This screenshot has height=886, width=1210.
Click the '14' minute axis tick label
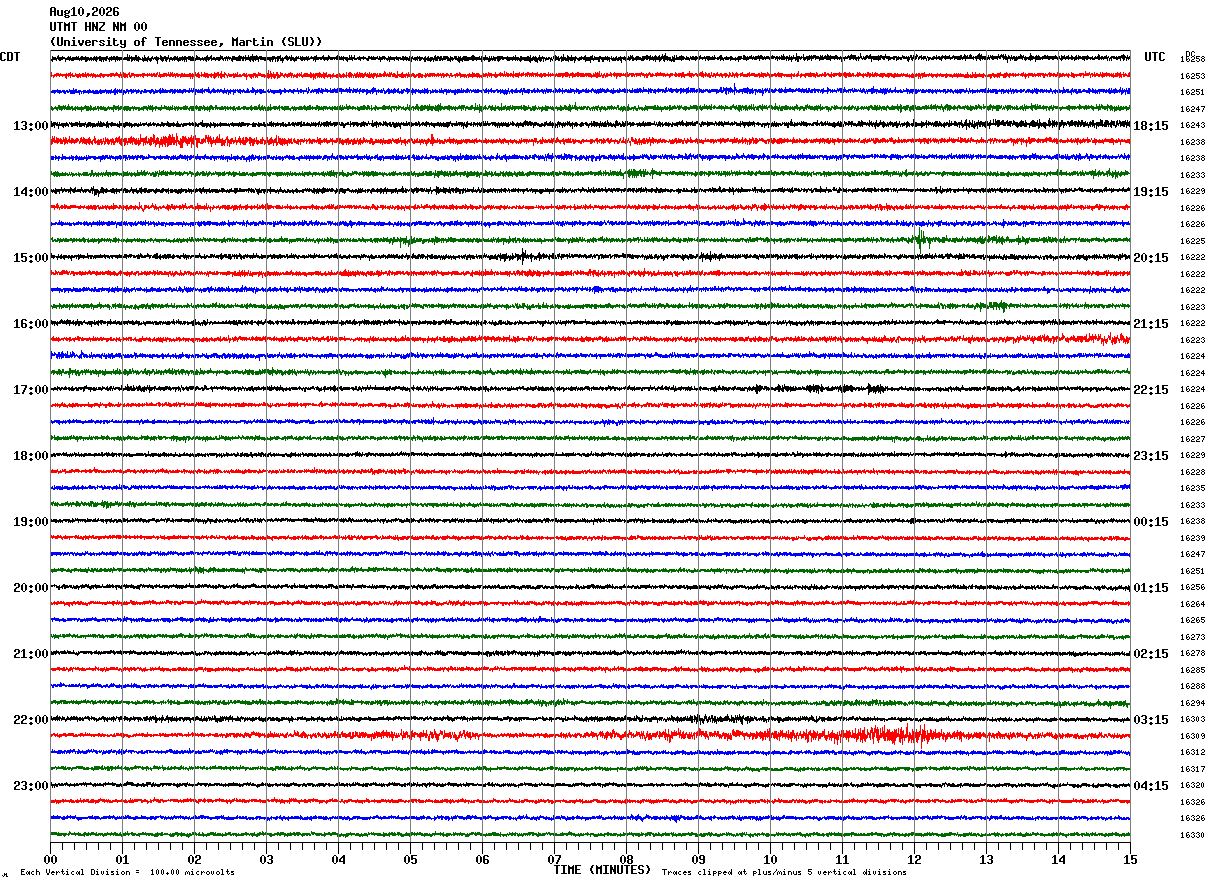click(x=1058, y=859)
